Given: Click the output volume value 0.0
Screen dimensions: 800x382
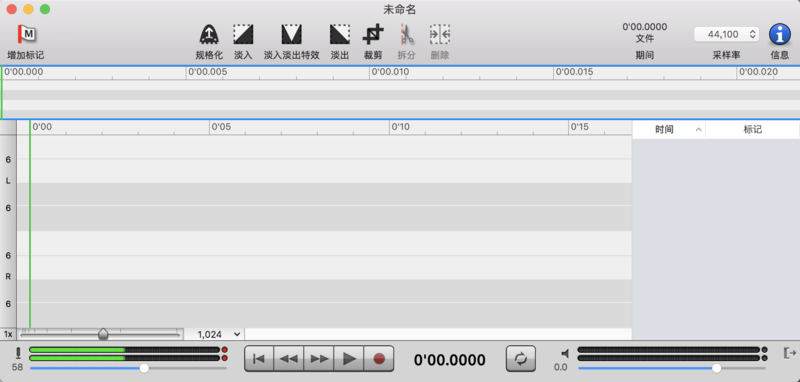Looking at the screenshot, I should [561, 367].
